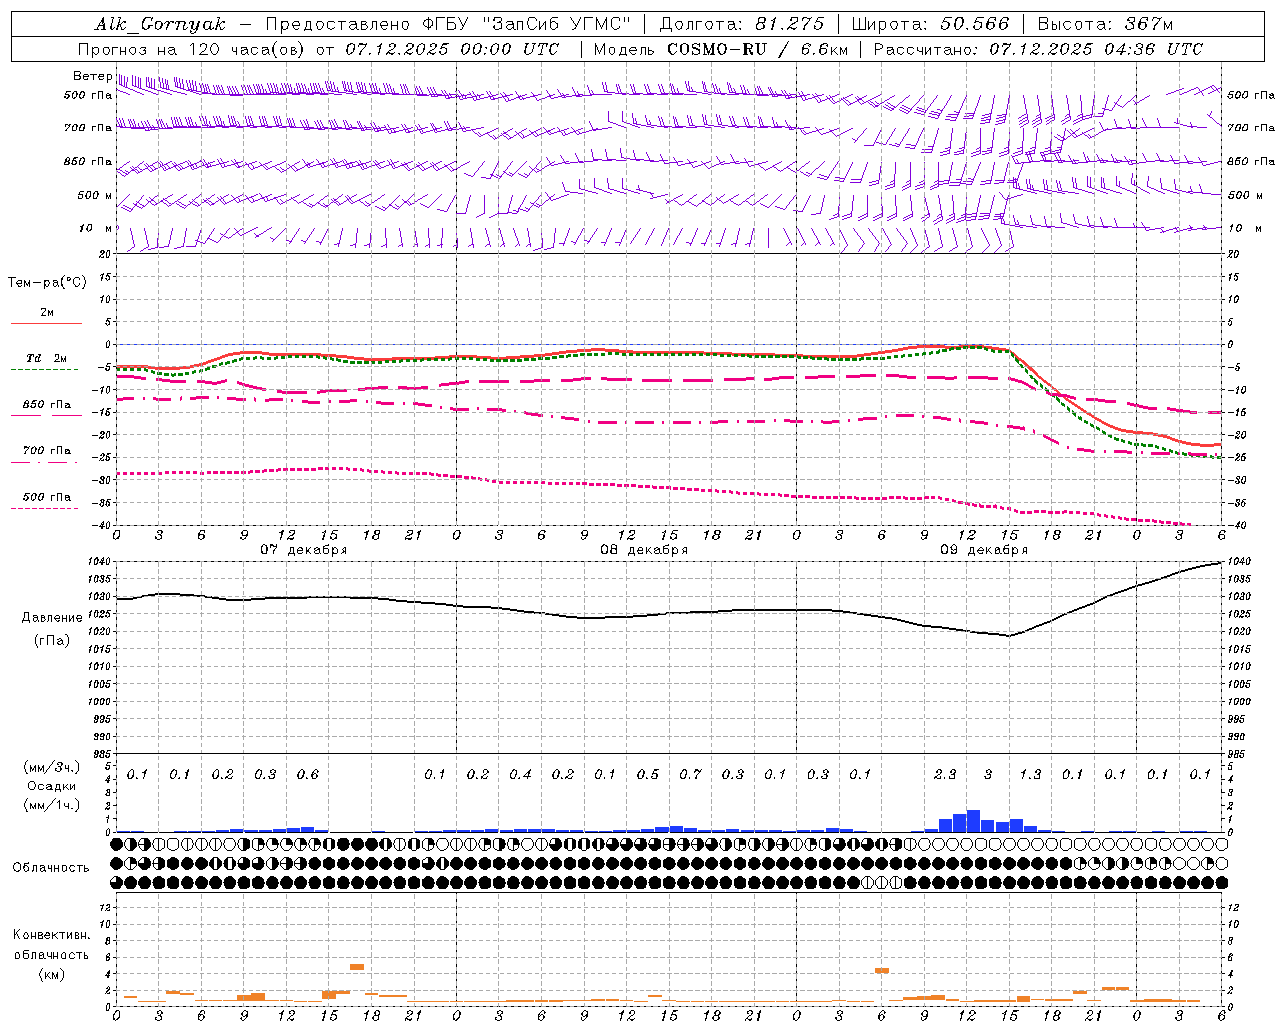
Task: Select the Давление panel label
Action: [52, 618]
